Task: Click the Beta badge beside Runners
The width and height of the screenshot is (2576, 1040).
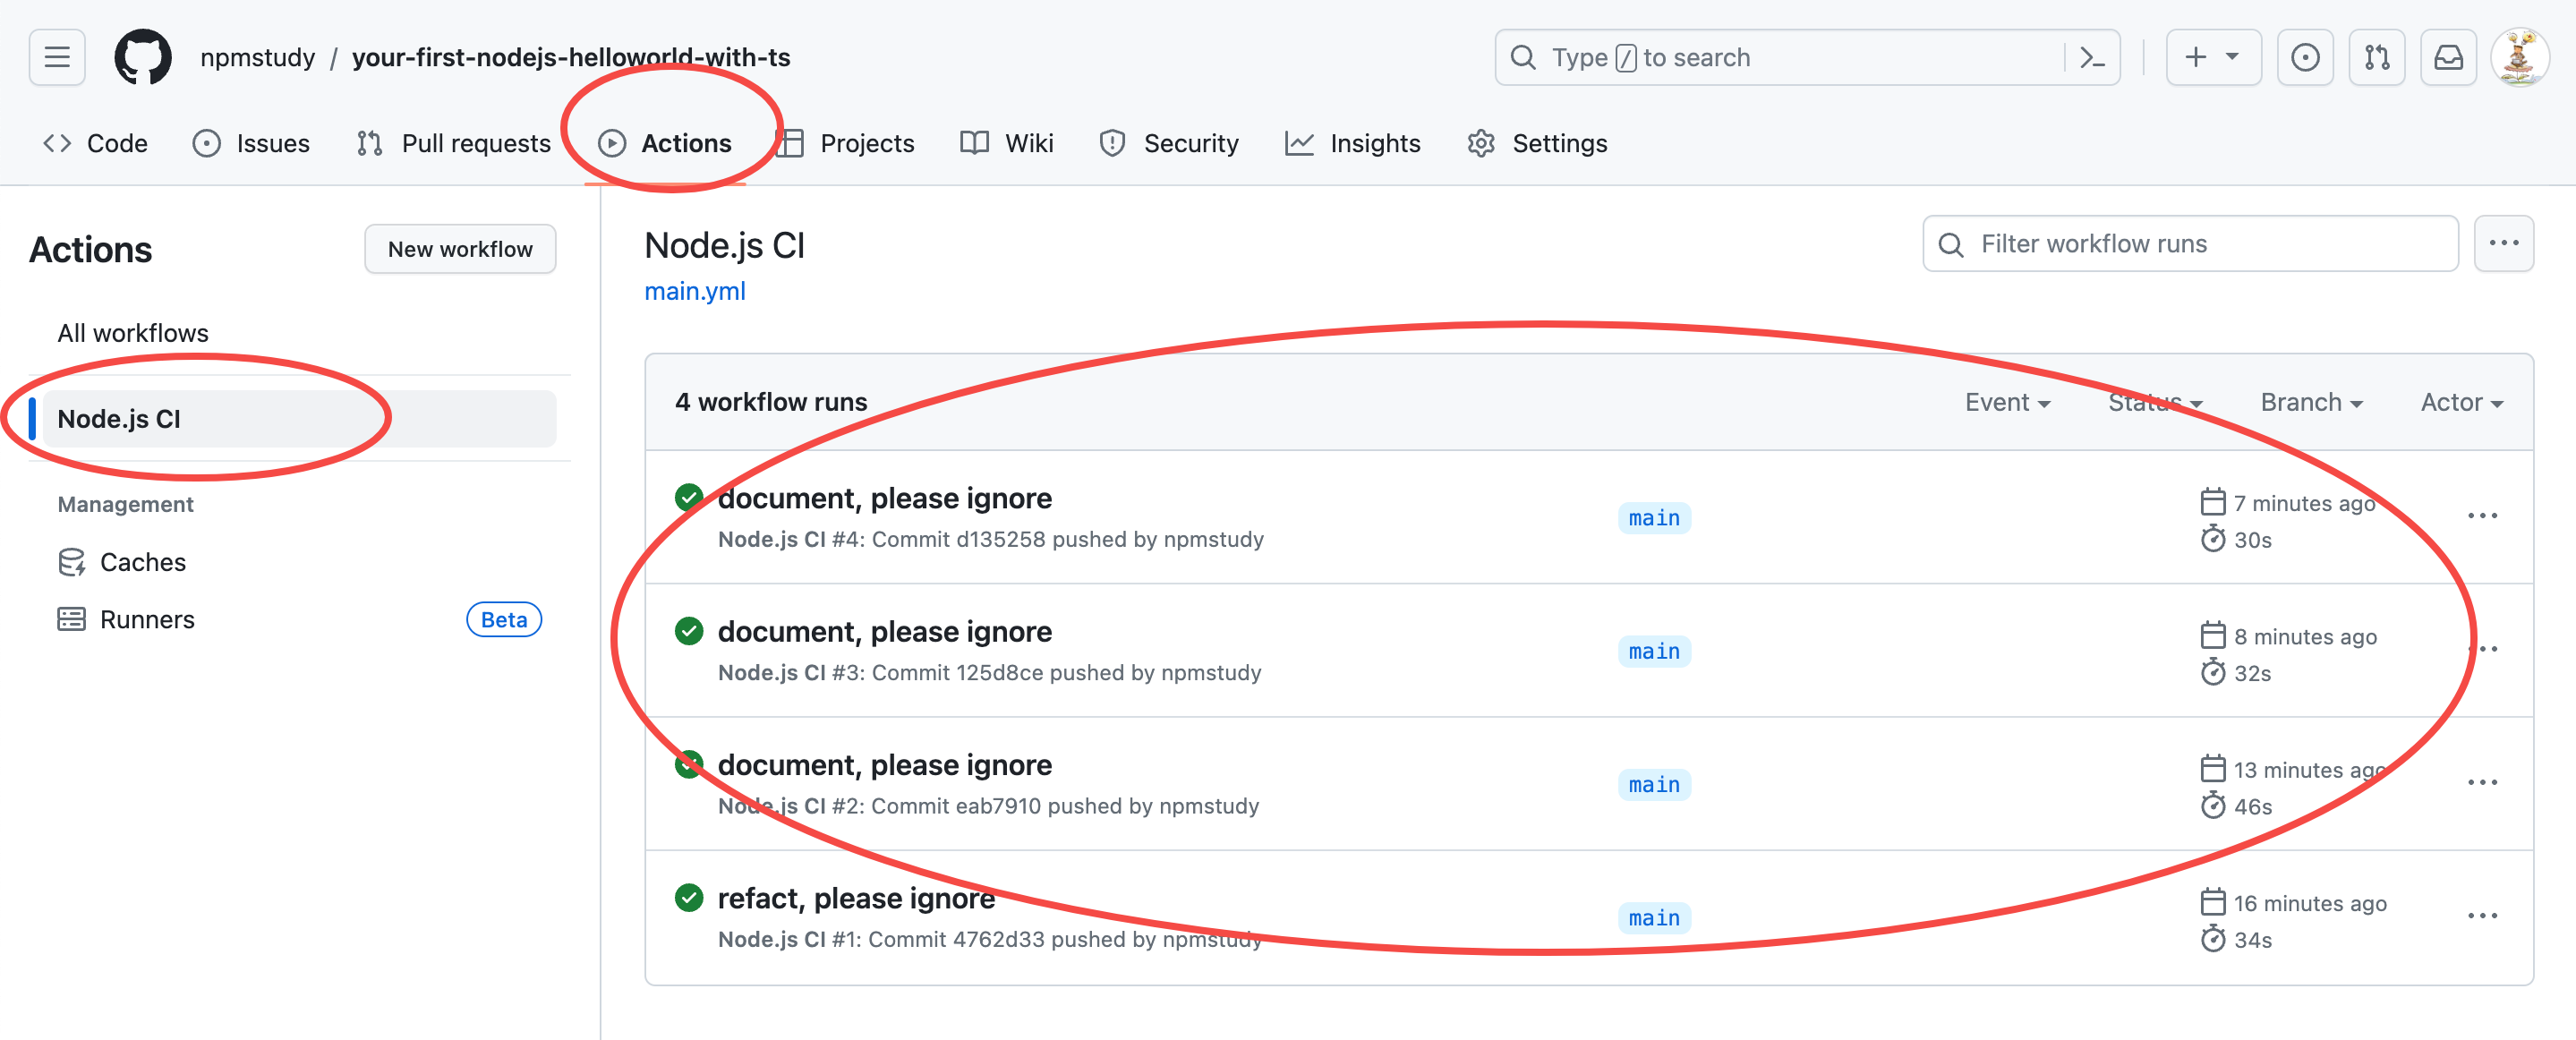Action: 504,619
